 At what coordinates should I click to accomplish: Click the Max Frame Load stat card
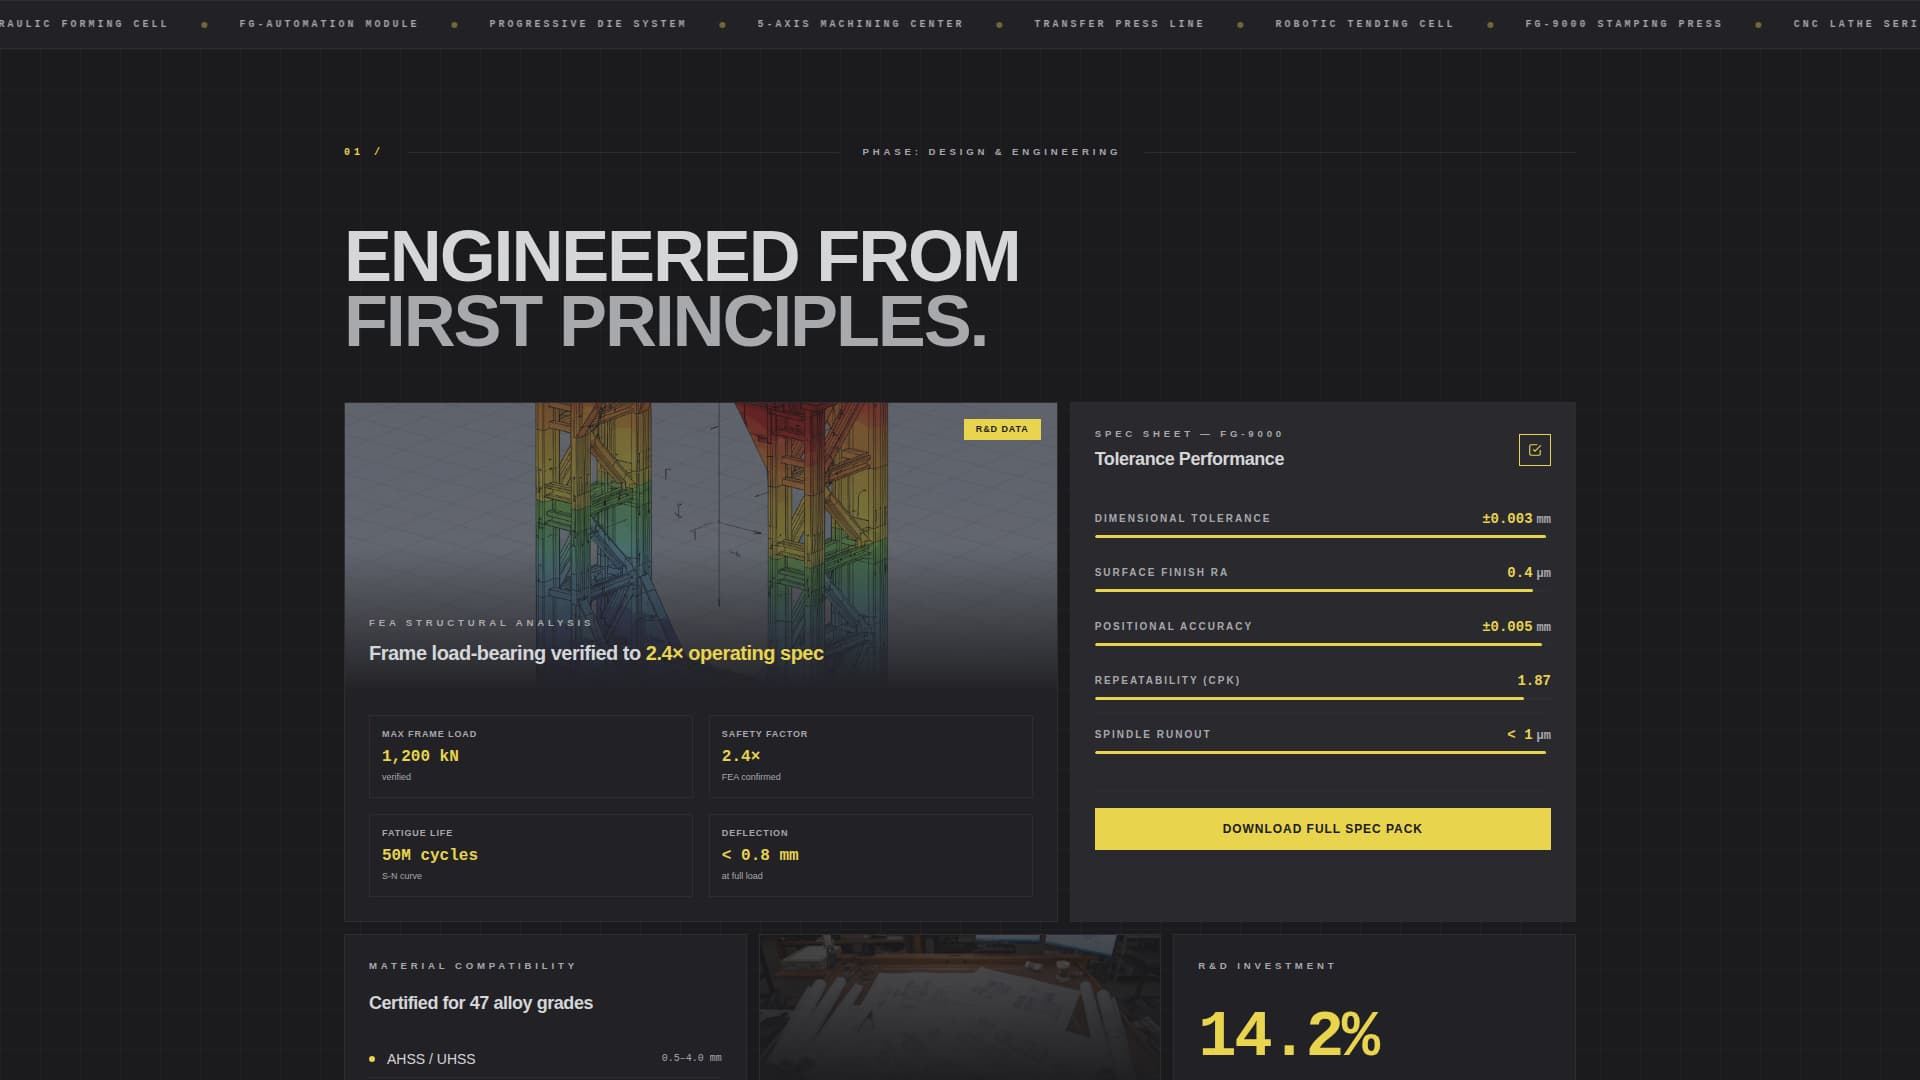tap(531, 756)
